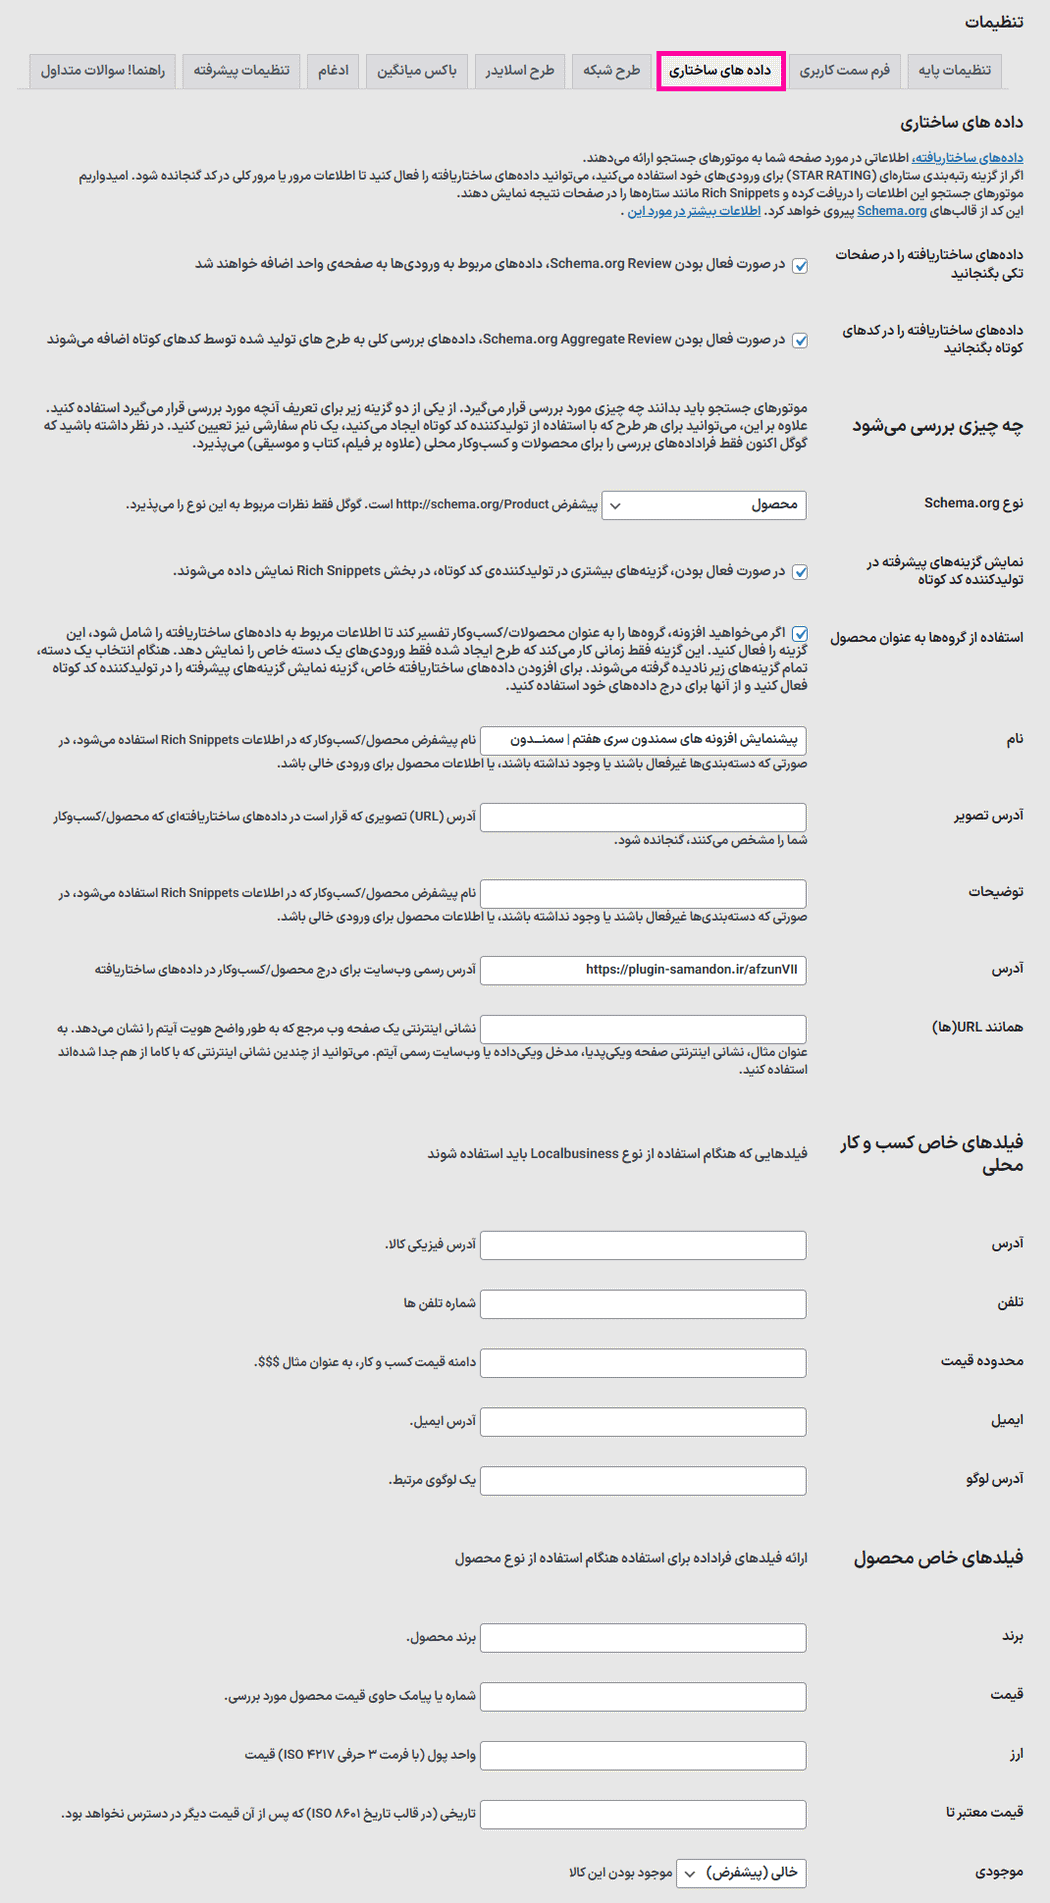Image resolution: width=1050 pixels, height=1903 pixels.
Task: Open the نوع Schema.org dropdown showing محصول
Action: tap(704, 505)
